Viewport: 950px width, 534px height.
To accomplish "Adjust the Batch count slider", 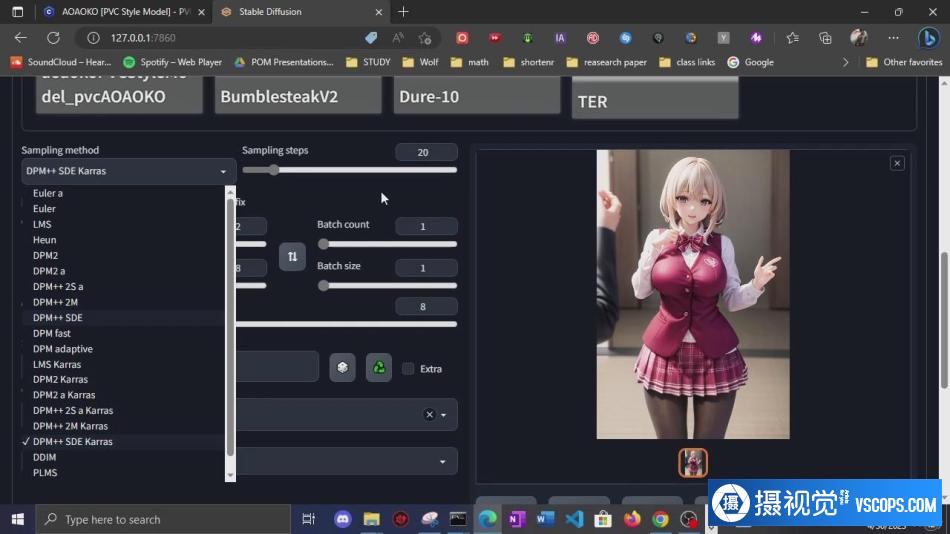I will (387, 244).
